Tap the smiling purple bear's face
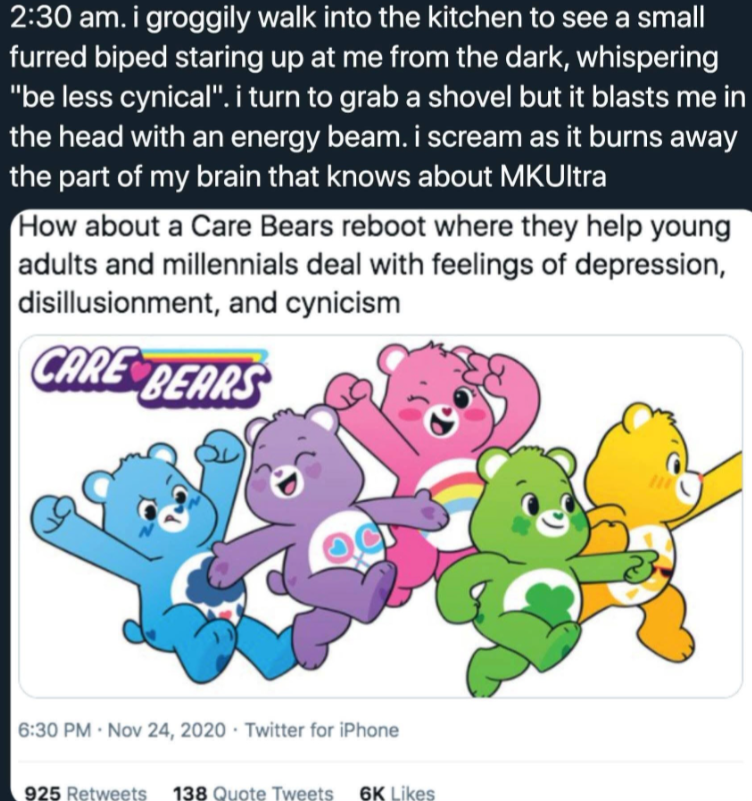Screen dimensions: 752x801 293,470
